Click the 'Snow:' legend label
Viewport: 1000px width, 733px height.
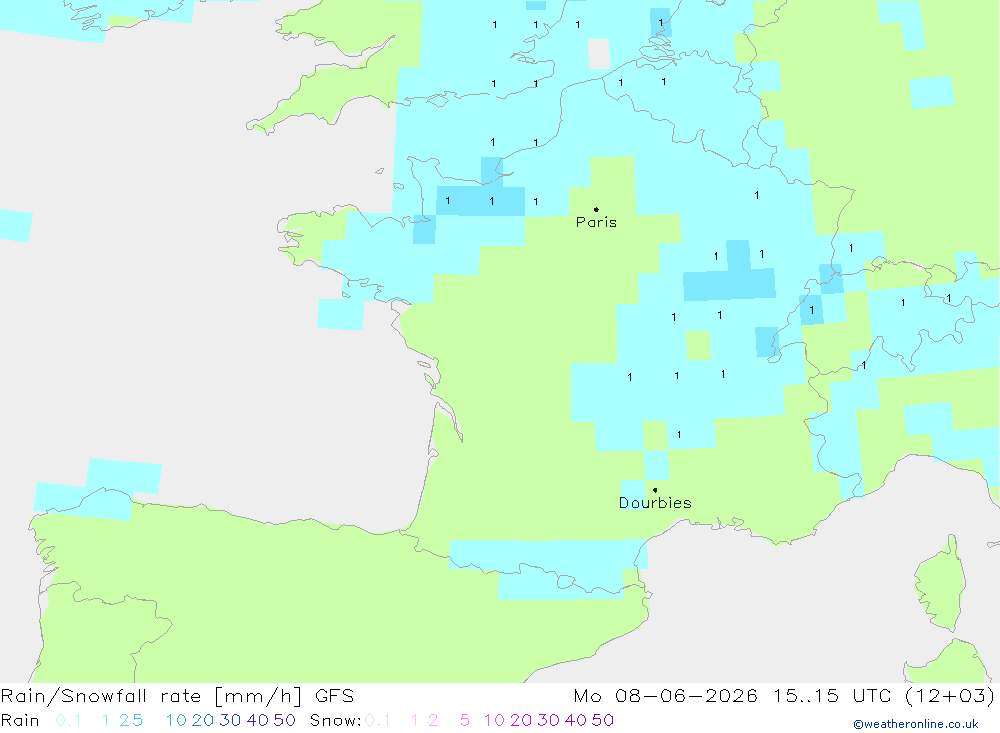coord(335,720)
